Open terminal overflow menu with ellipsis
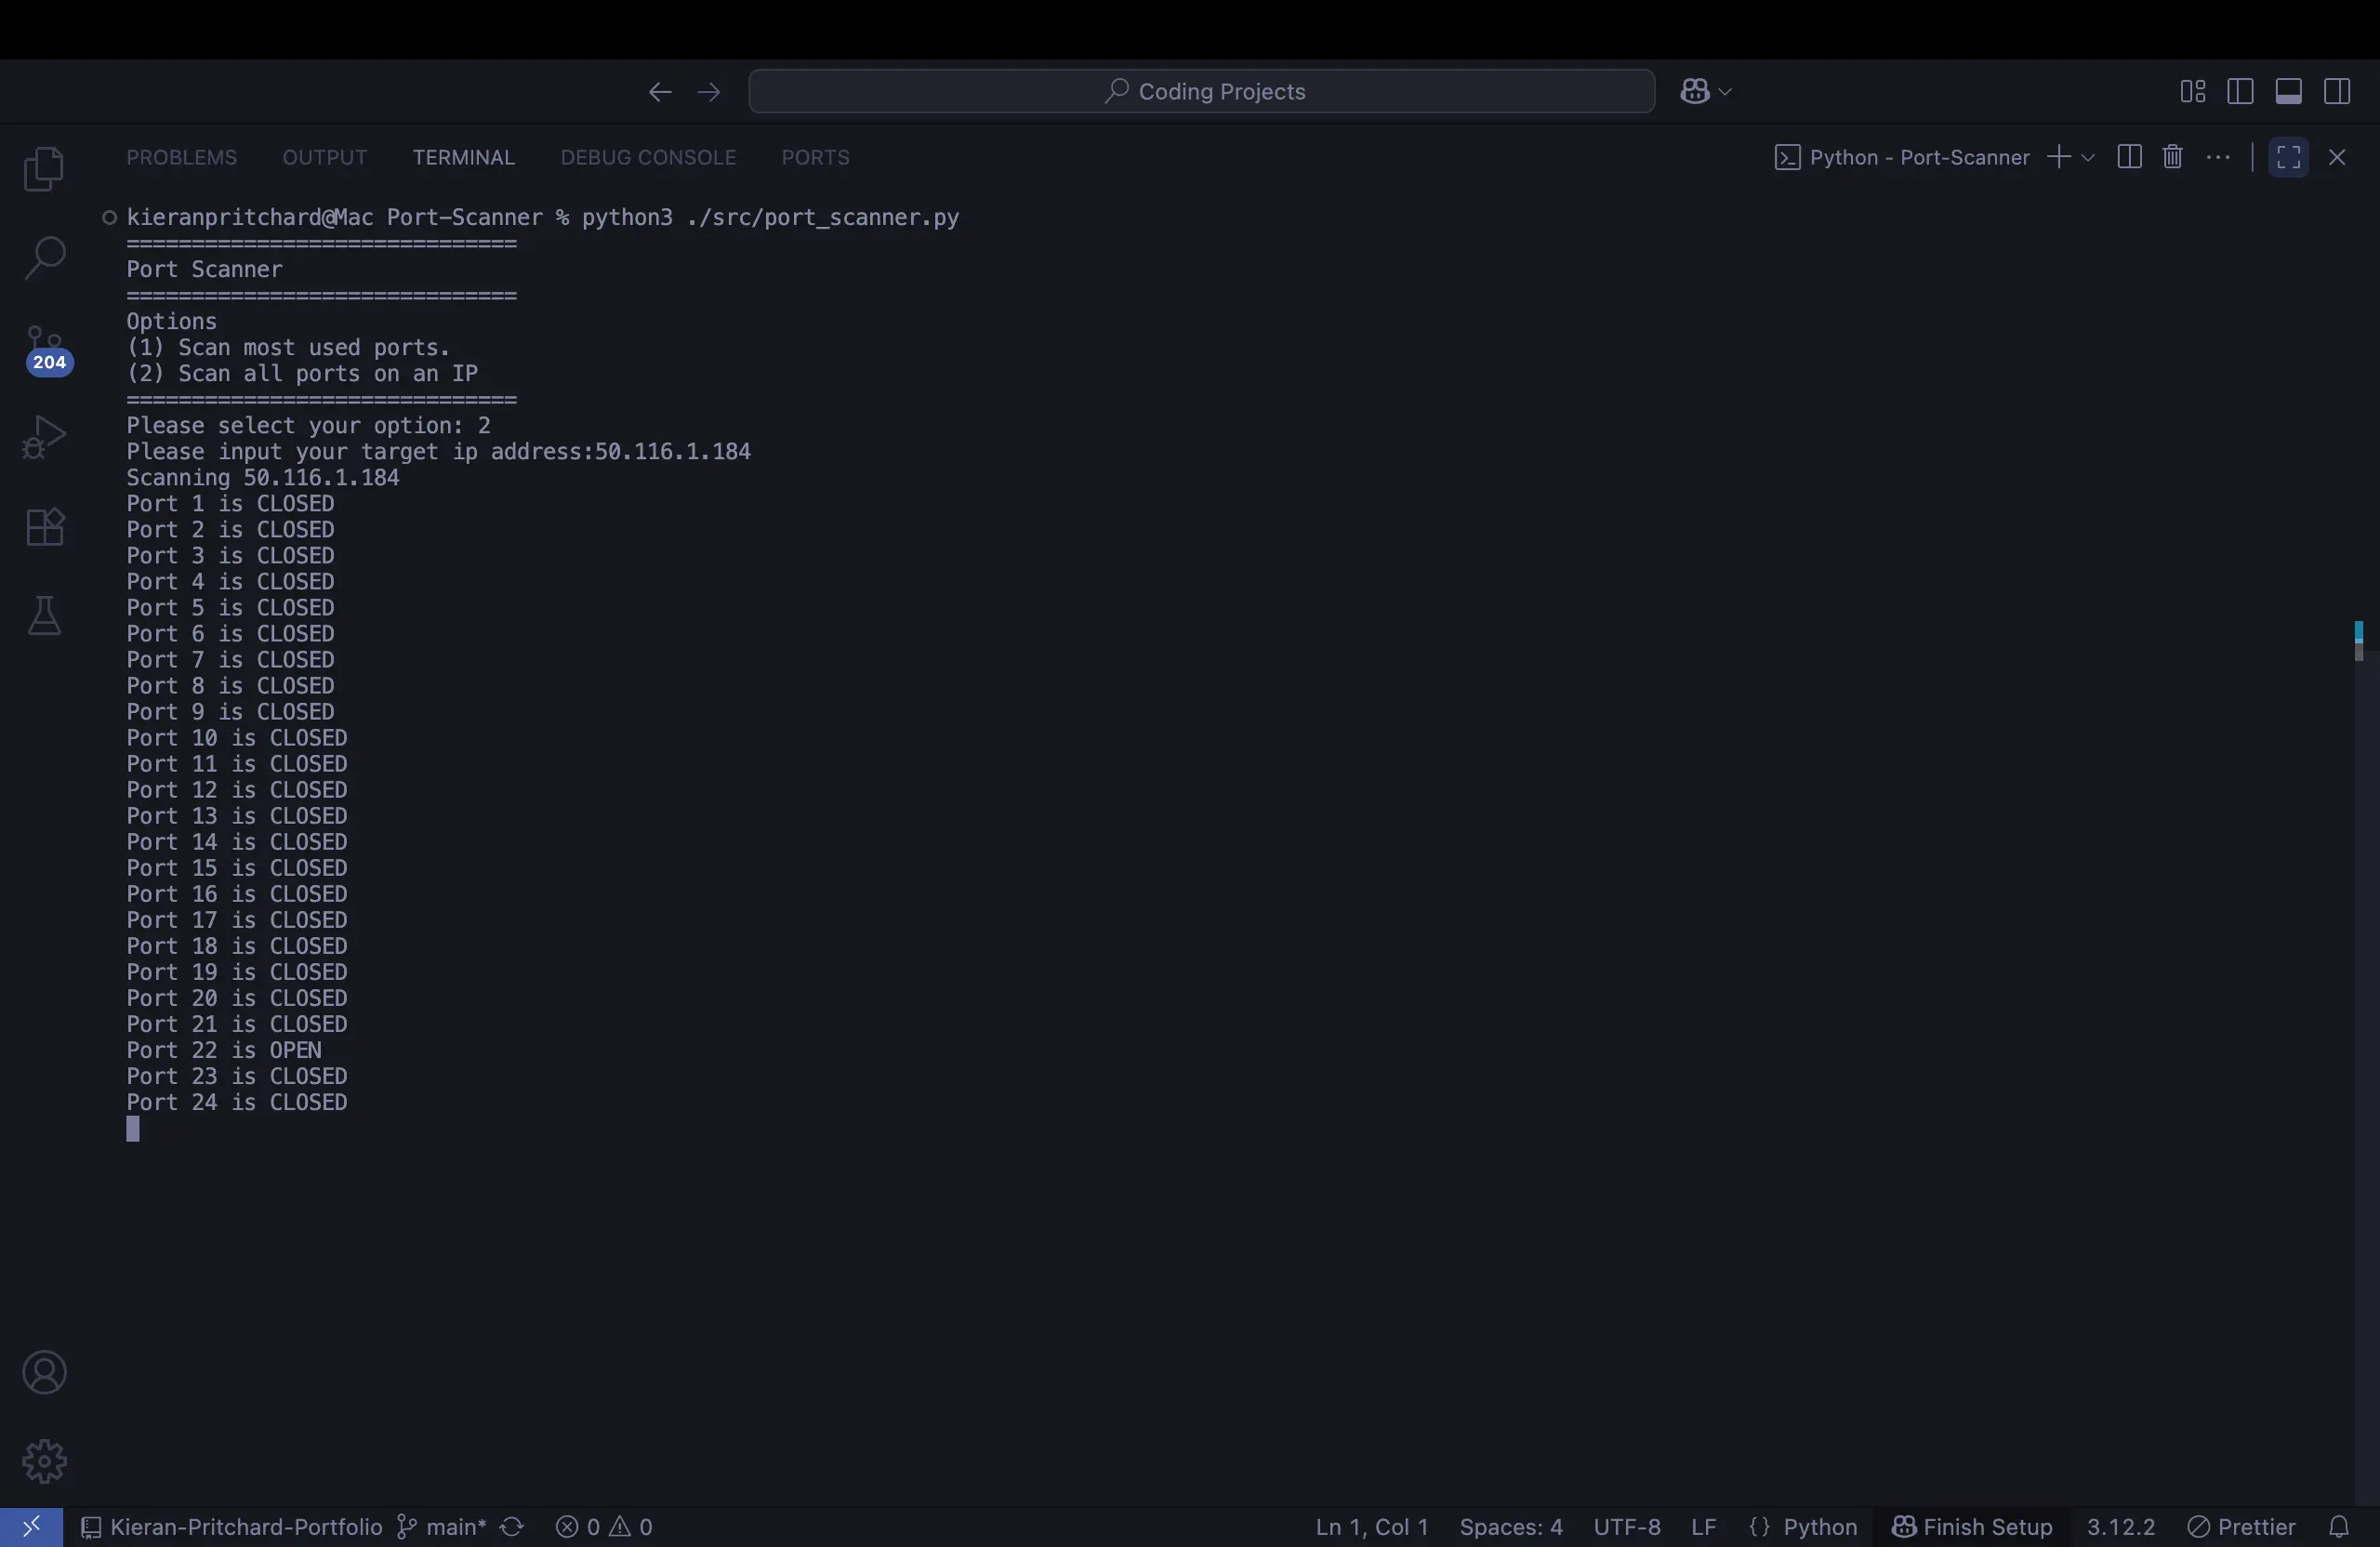 [x=2219, y=157]
